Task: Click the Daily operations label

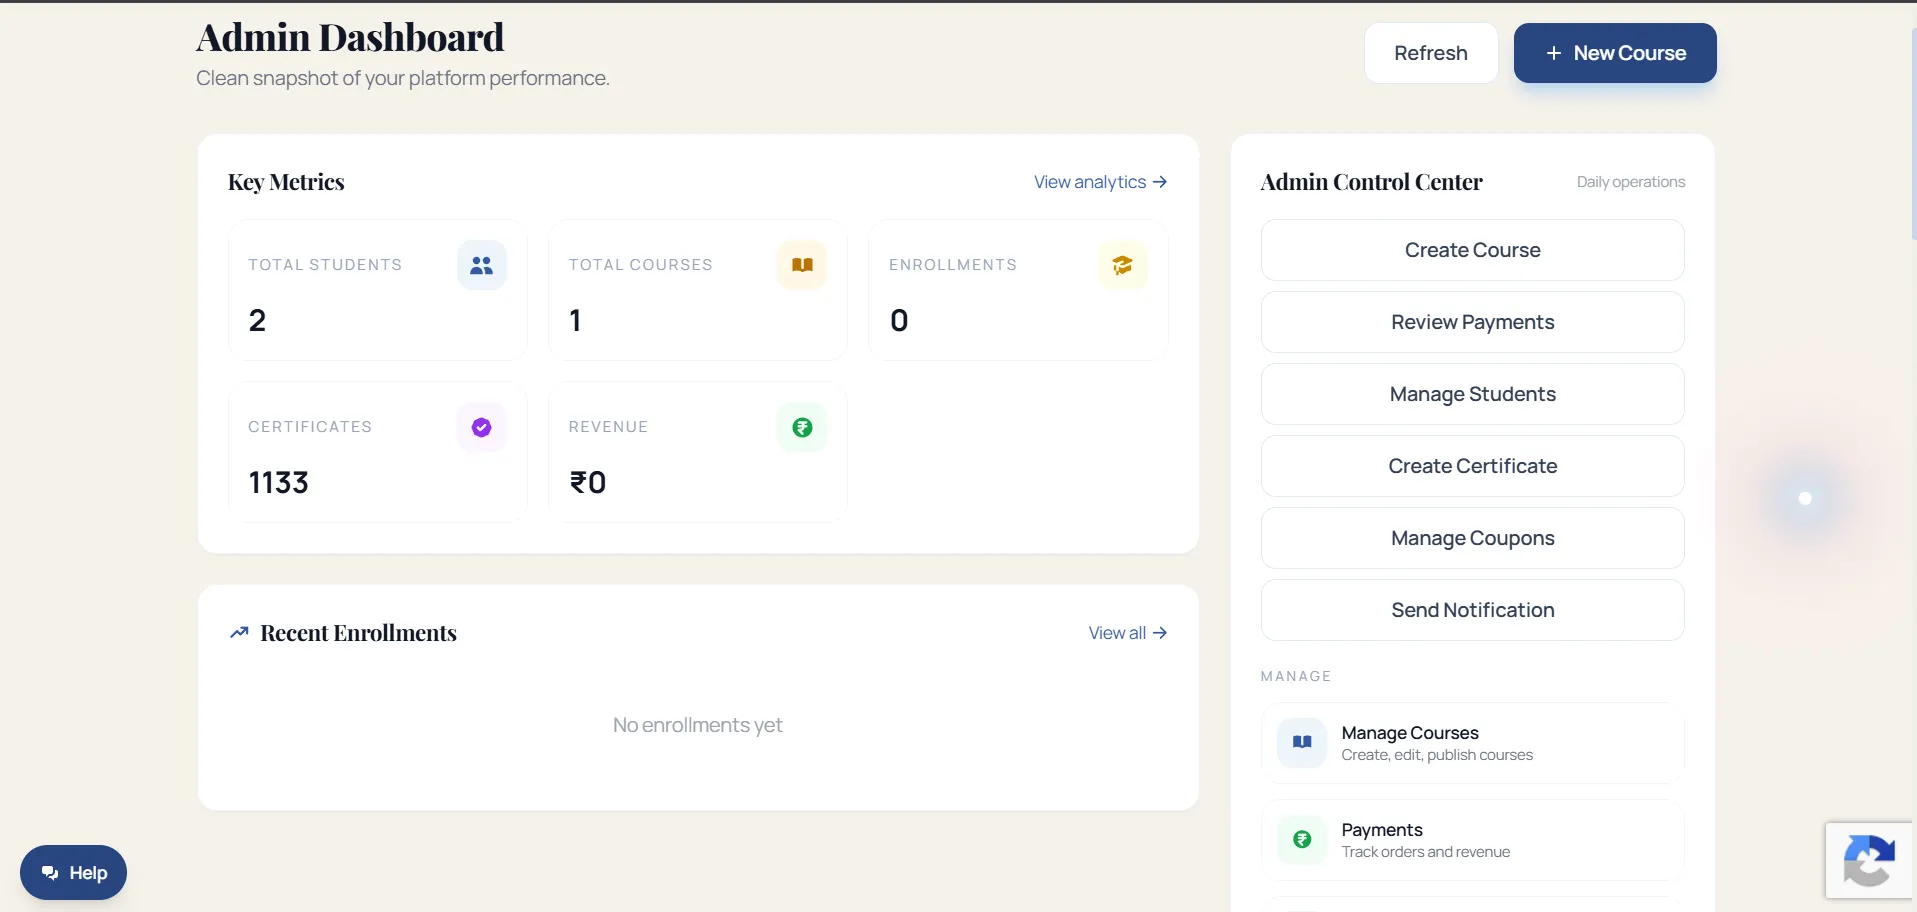Action: [1631, 182]
